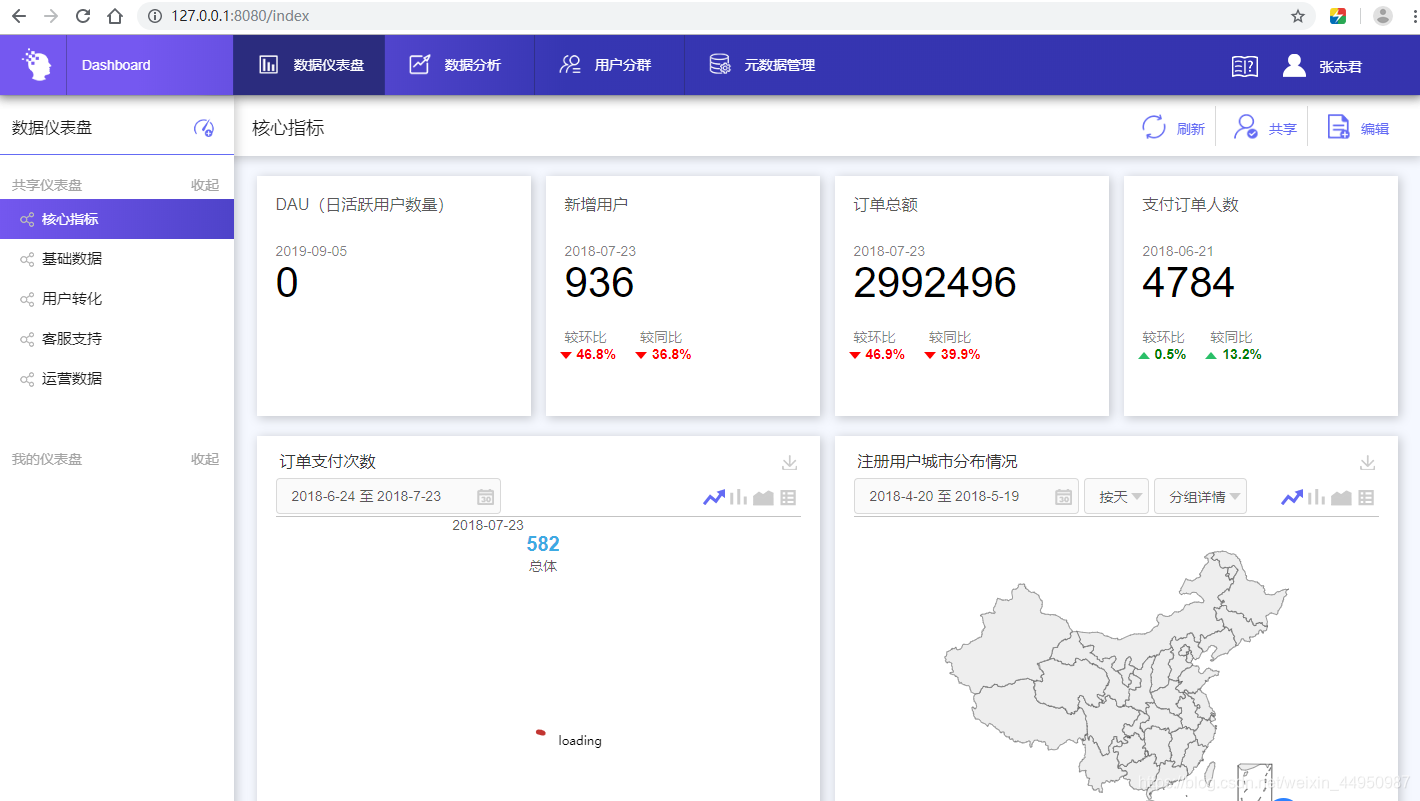Screen dimensions: 1420x801
Task: Reload the page with the browser refresh icon
Action: (83, 16)
